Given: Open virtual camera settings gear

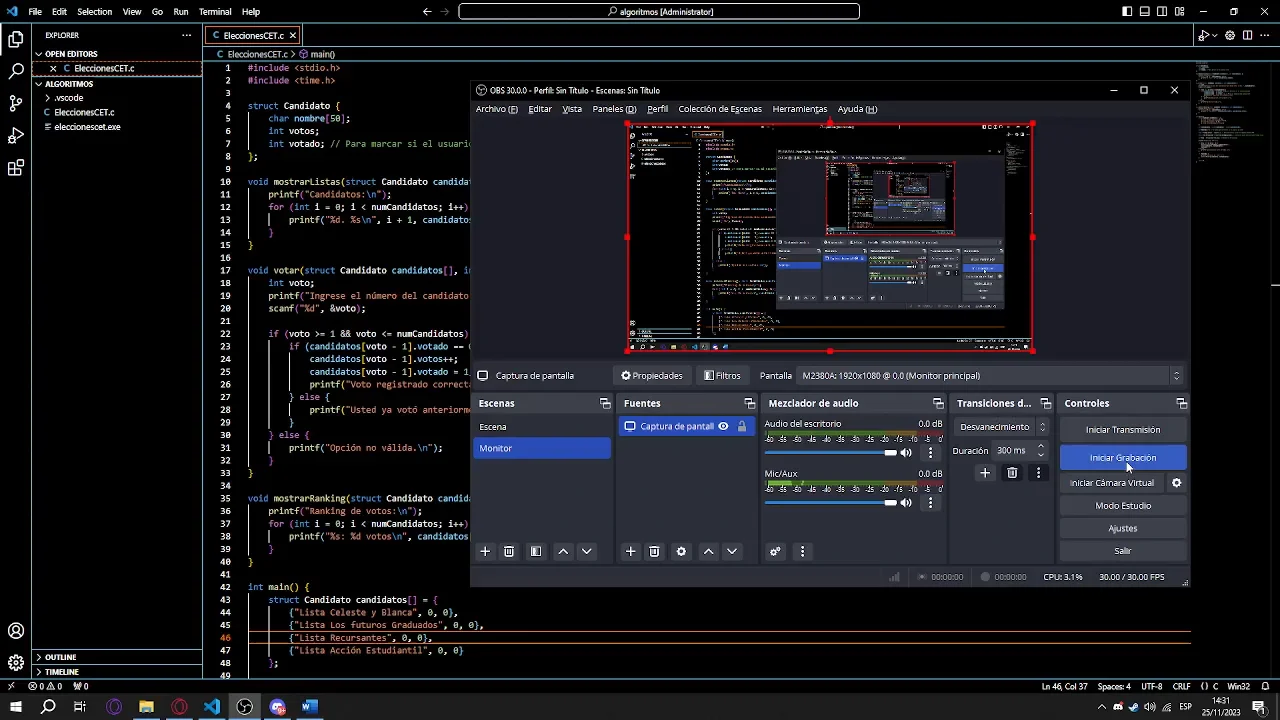Looking at the screenshot, I should [1176, 483].
